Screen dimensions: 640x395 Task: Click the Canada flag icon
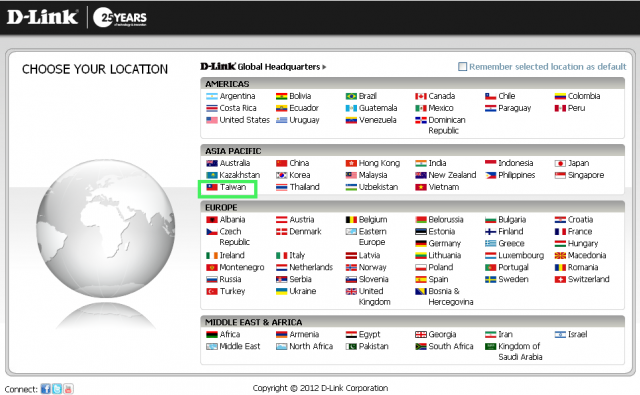tap(421, 96)
